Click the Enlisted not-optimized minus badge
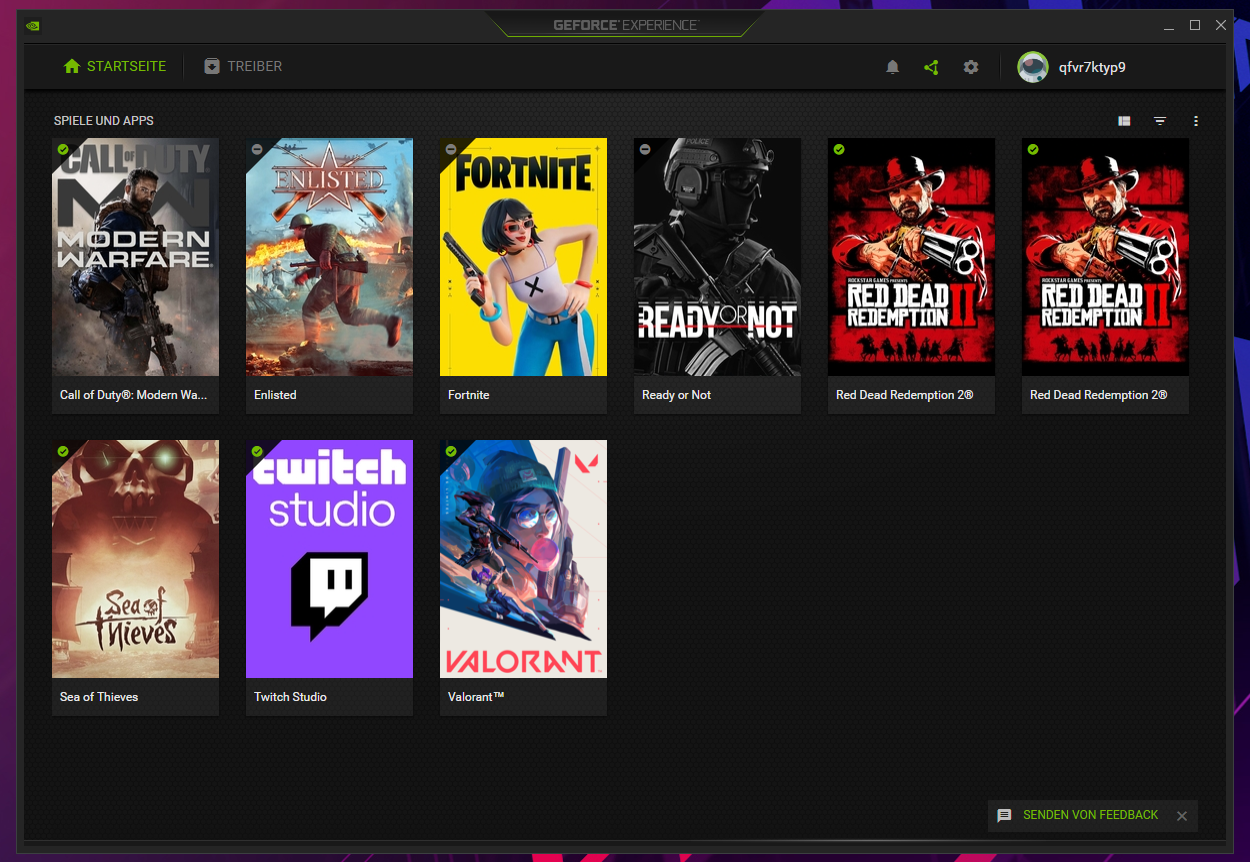The width and height of the screenshot is (1250, 862). click(257, 149)
